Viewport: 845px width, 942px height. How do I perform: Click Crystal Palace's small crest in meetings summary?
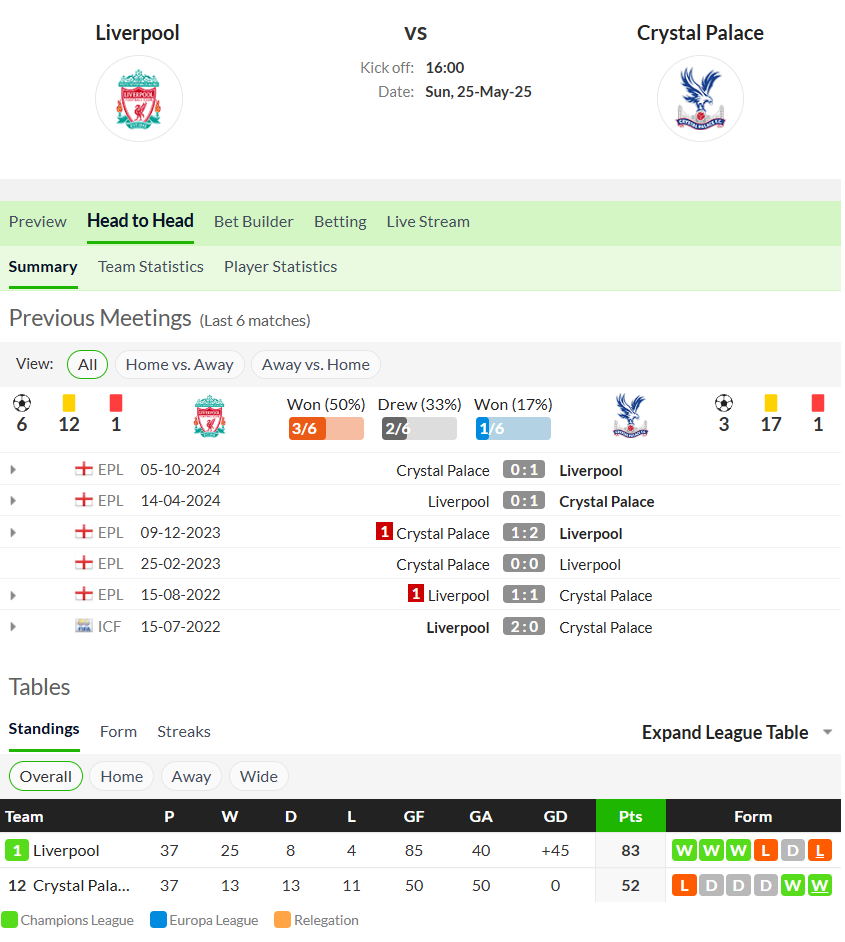630,416
